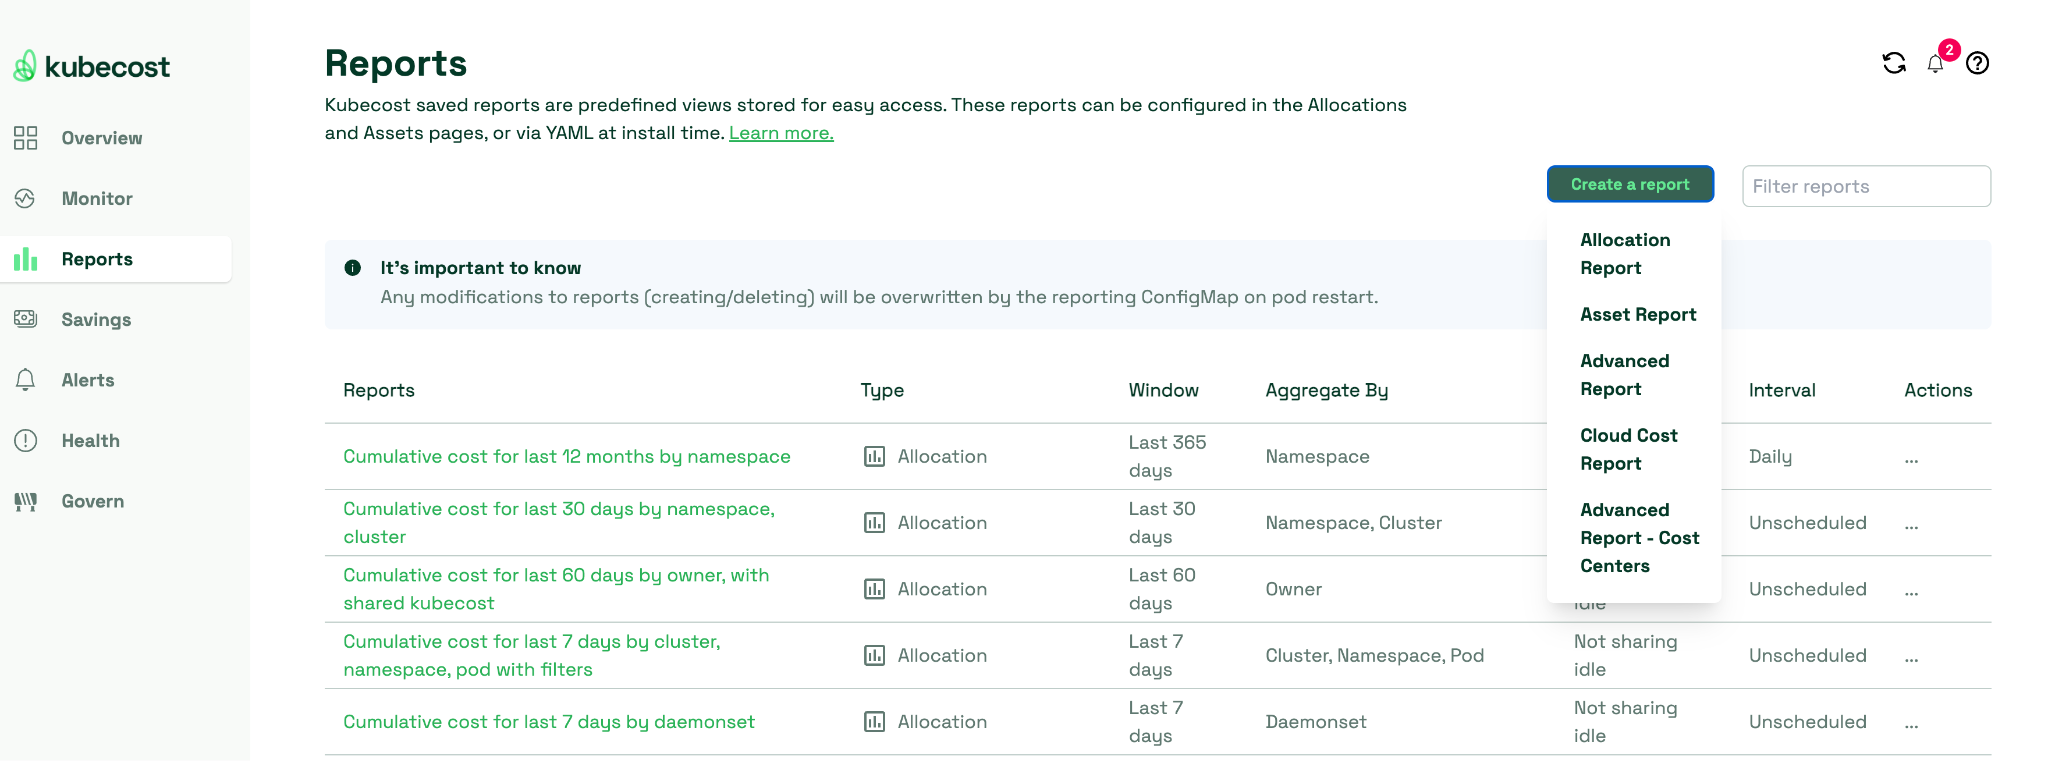Go to Alerts page
Image resolution: width=2048 pixels, height=761 pixels.
88,380
